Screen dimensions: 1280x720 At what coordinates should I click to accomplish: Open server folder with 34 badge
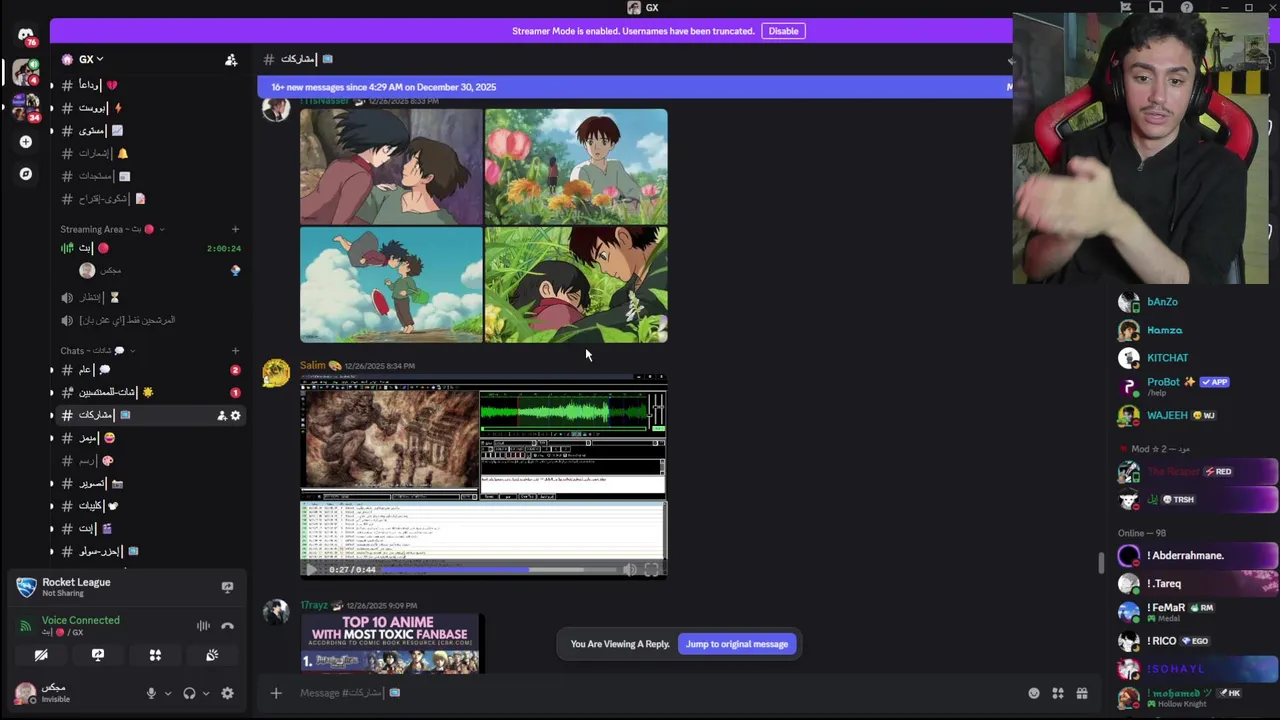25,107
